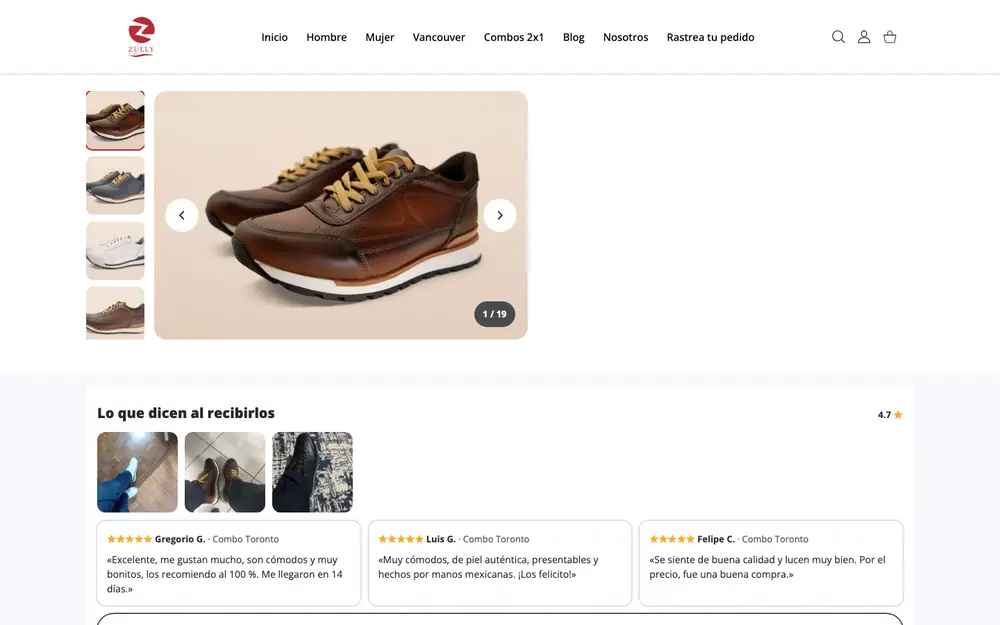Open the Mujer menu
The image size is (1000, 625).
(x=379, y=37)
